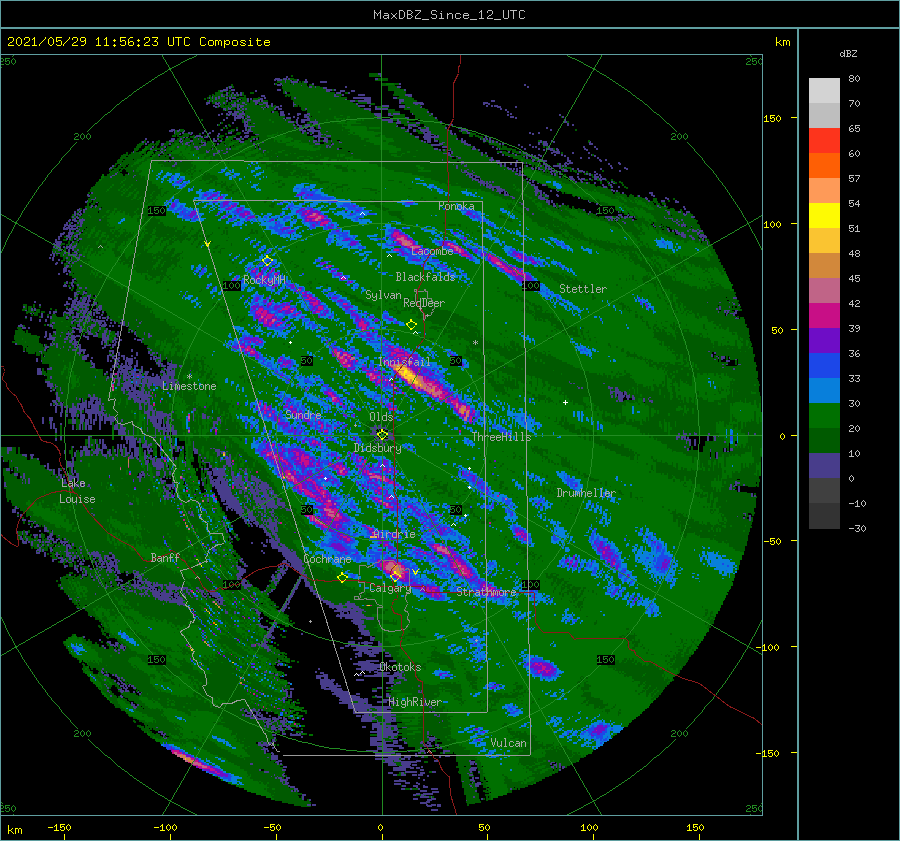Click the 2021/05/29 11:56:23 UTC timestamp

pyautogui.click(x=99, y=42)
